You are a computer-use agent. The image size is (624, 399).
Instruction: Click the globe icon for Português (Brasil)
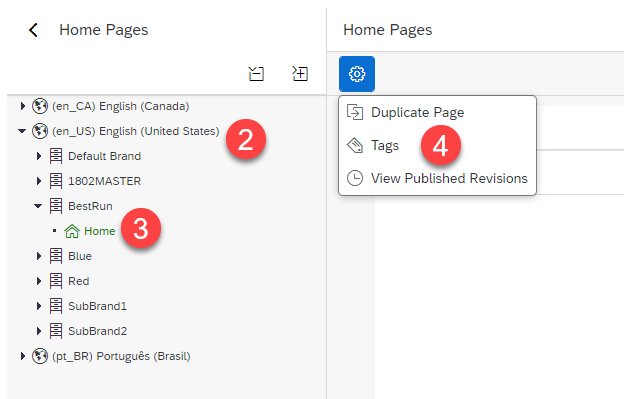[x=40, y=356]
